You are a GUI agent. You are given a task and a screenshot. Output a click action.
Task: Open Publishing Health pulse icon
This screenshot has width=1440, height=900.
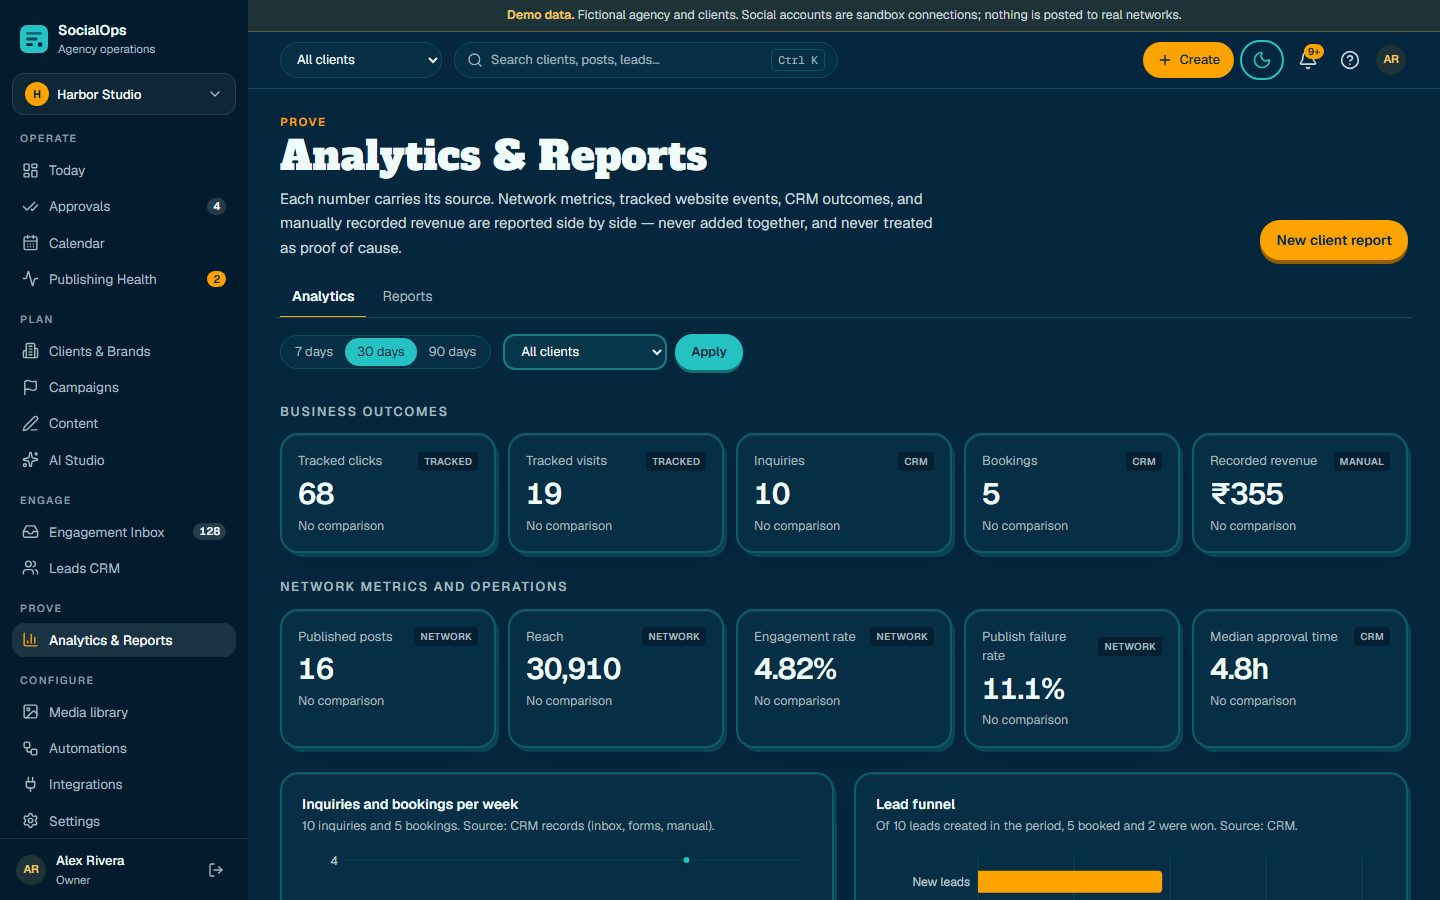click(31, 279)
